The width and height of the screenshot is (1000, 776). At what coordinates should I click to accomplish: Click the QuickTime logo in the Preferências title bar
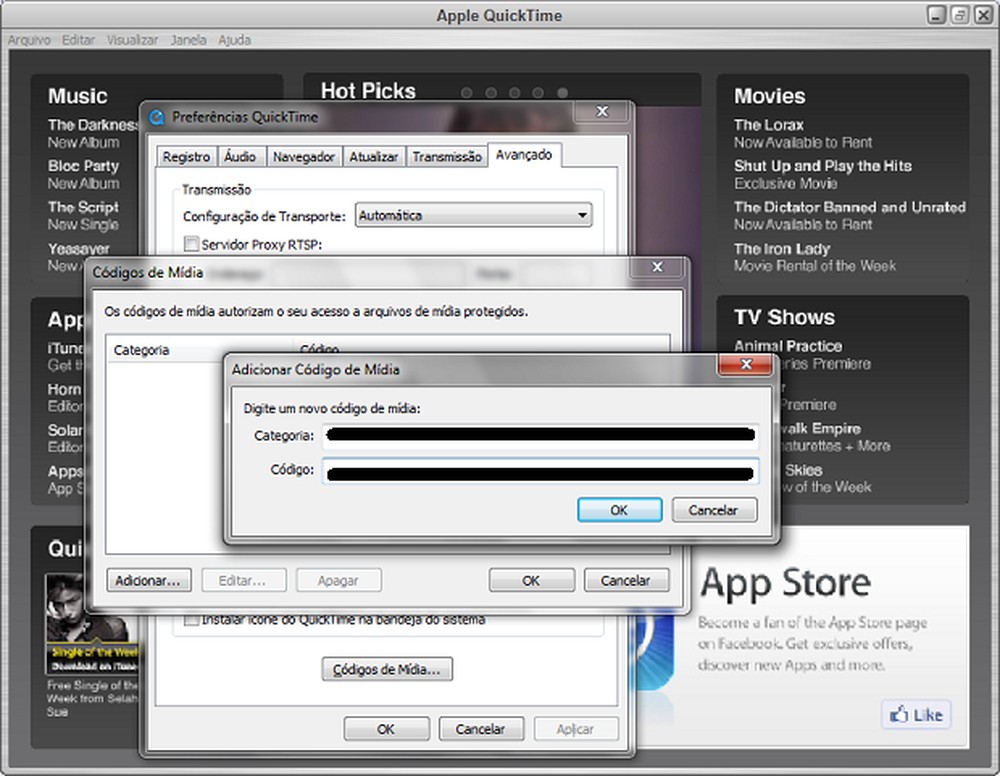[x=157, y=116]
